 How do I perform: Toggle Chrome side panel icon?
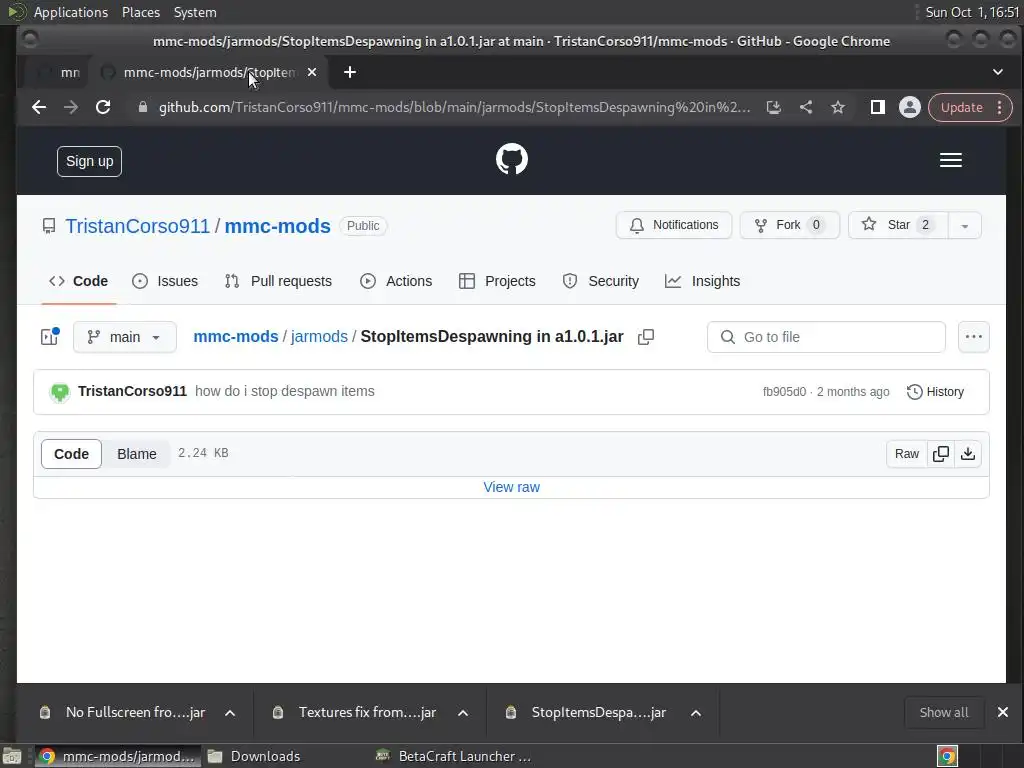click(x=878, y=107)
